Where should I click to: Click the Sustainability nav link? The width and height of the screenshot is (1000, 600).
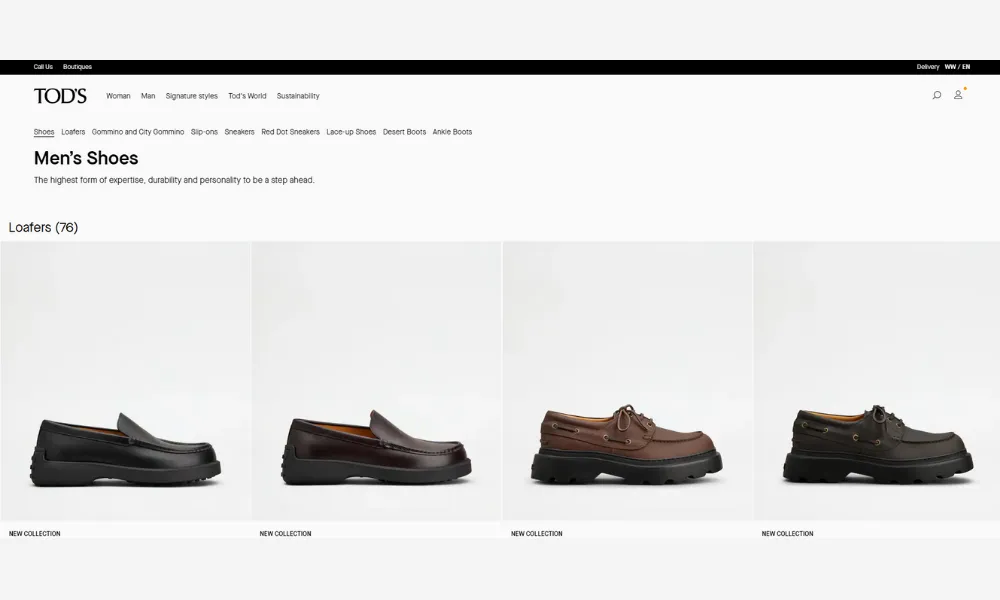pos(298,97)
